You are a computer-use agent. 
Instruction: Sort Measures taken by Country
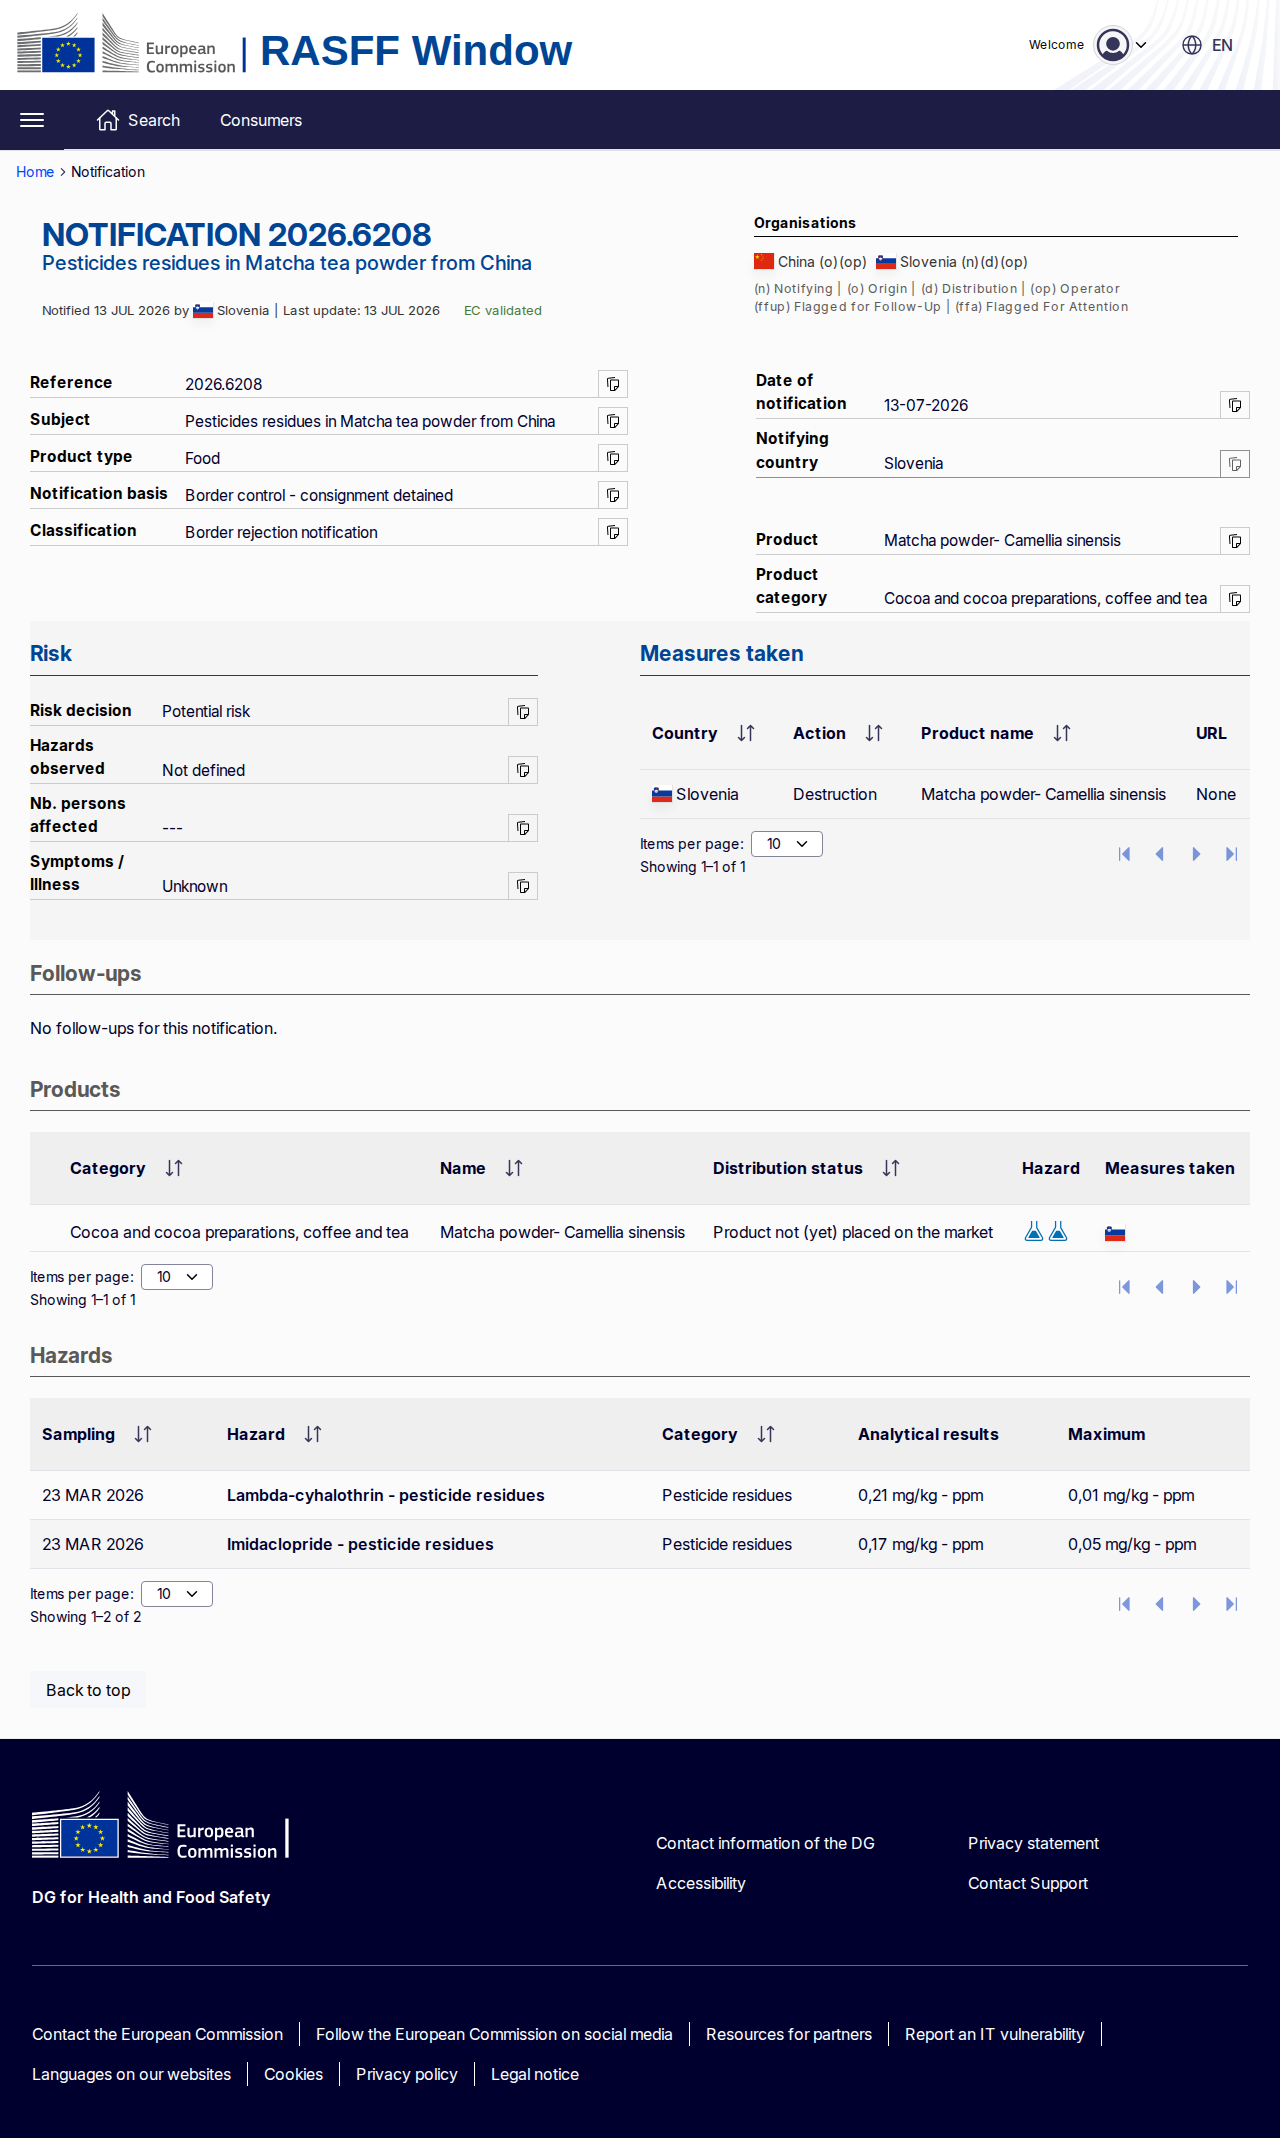pyautogui.click(x=746, y=733)
